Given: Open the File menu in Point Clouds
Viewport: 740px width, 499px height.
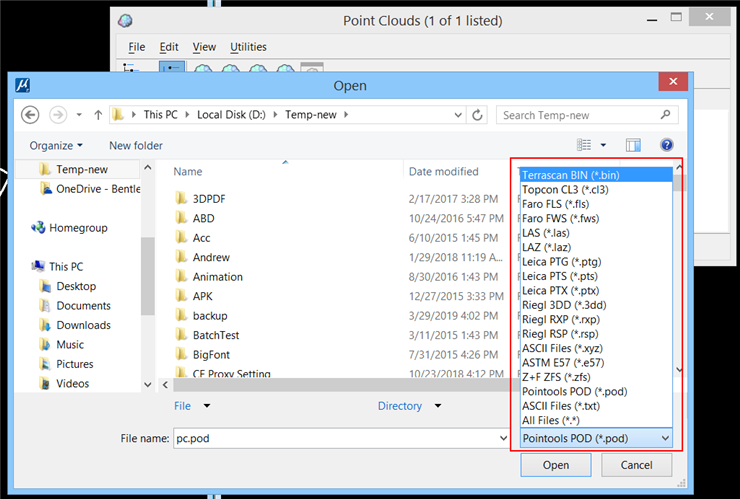Looking at the screenshot, I should click(137, 47).
